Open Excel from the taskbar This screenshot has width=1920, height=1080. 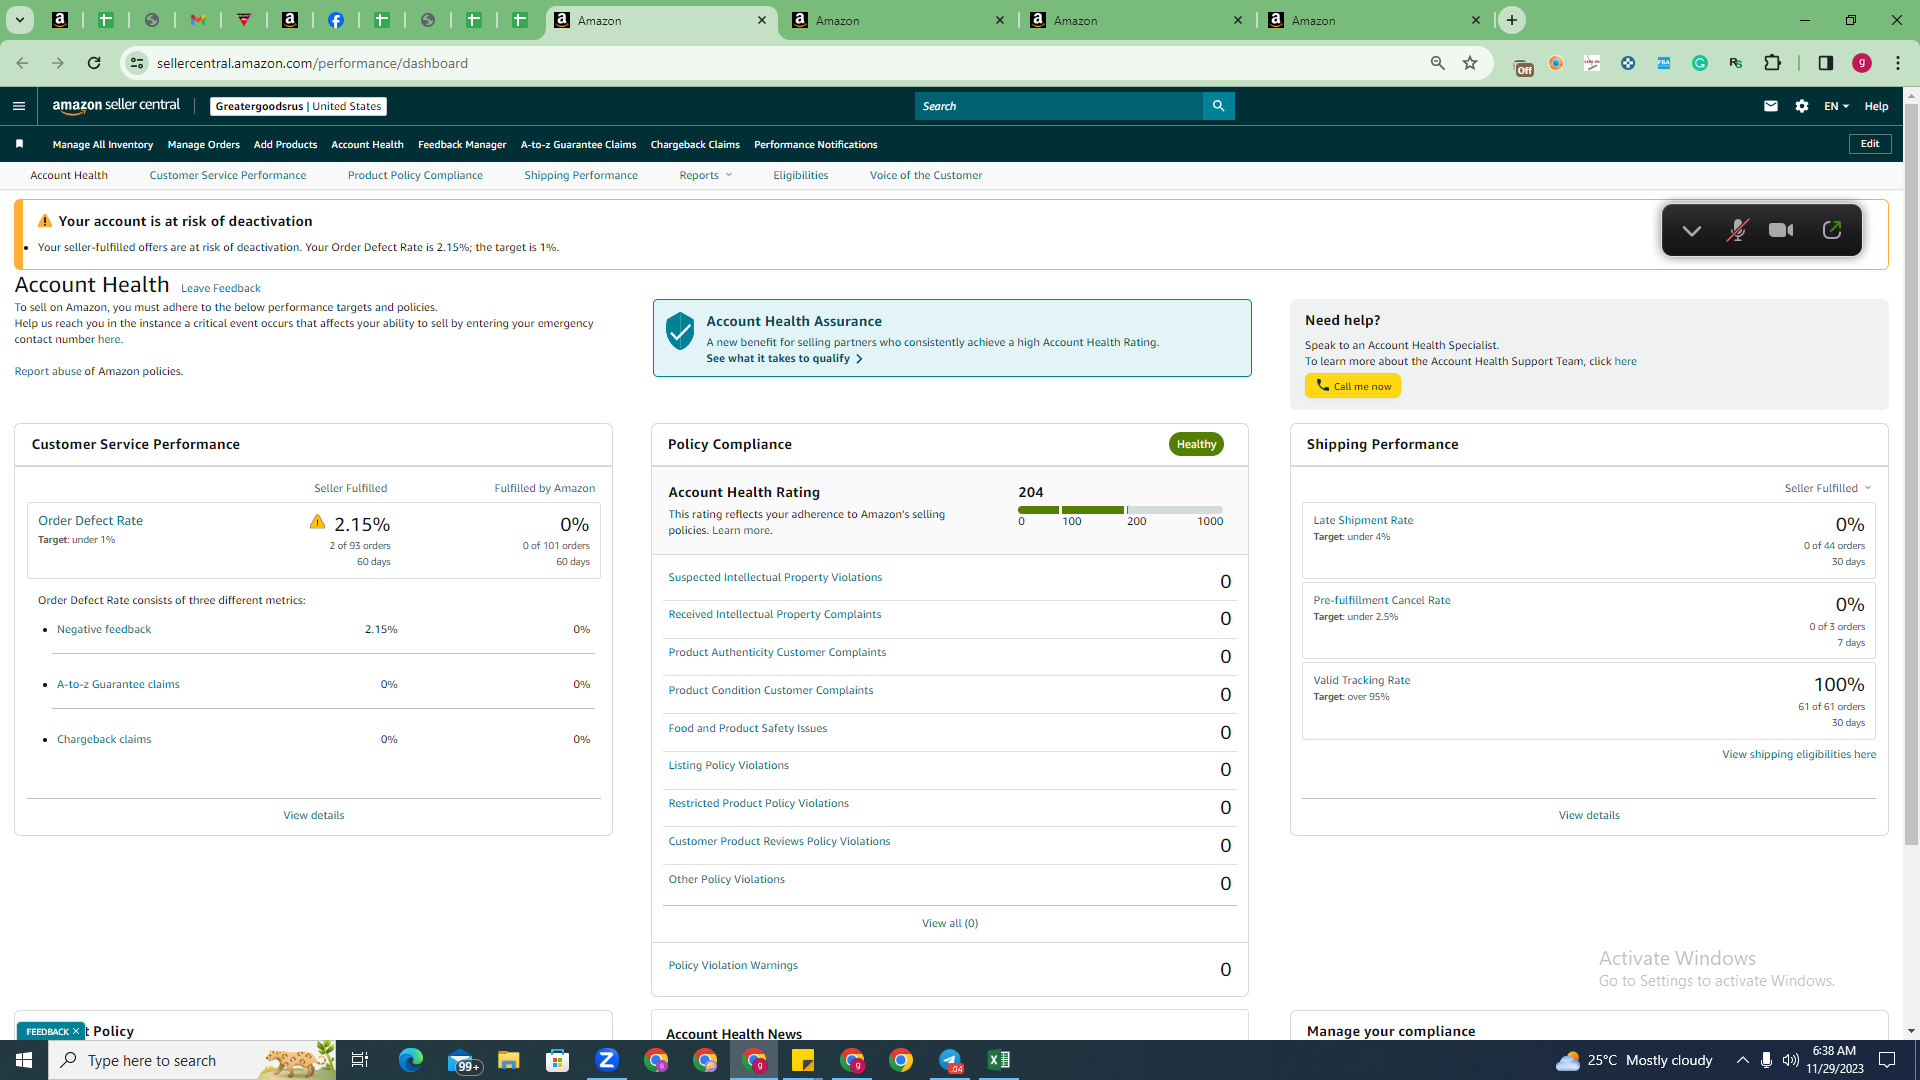999,1060
